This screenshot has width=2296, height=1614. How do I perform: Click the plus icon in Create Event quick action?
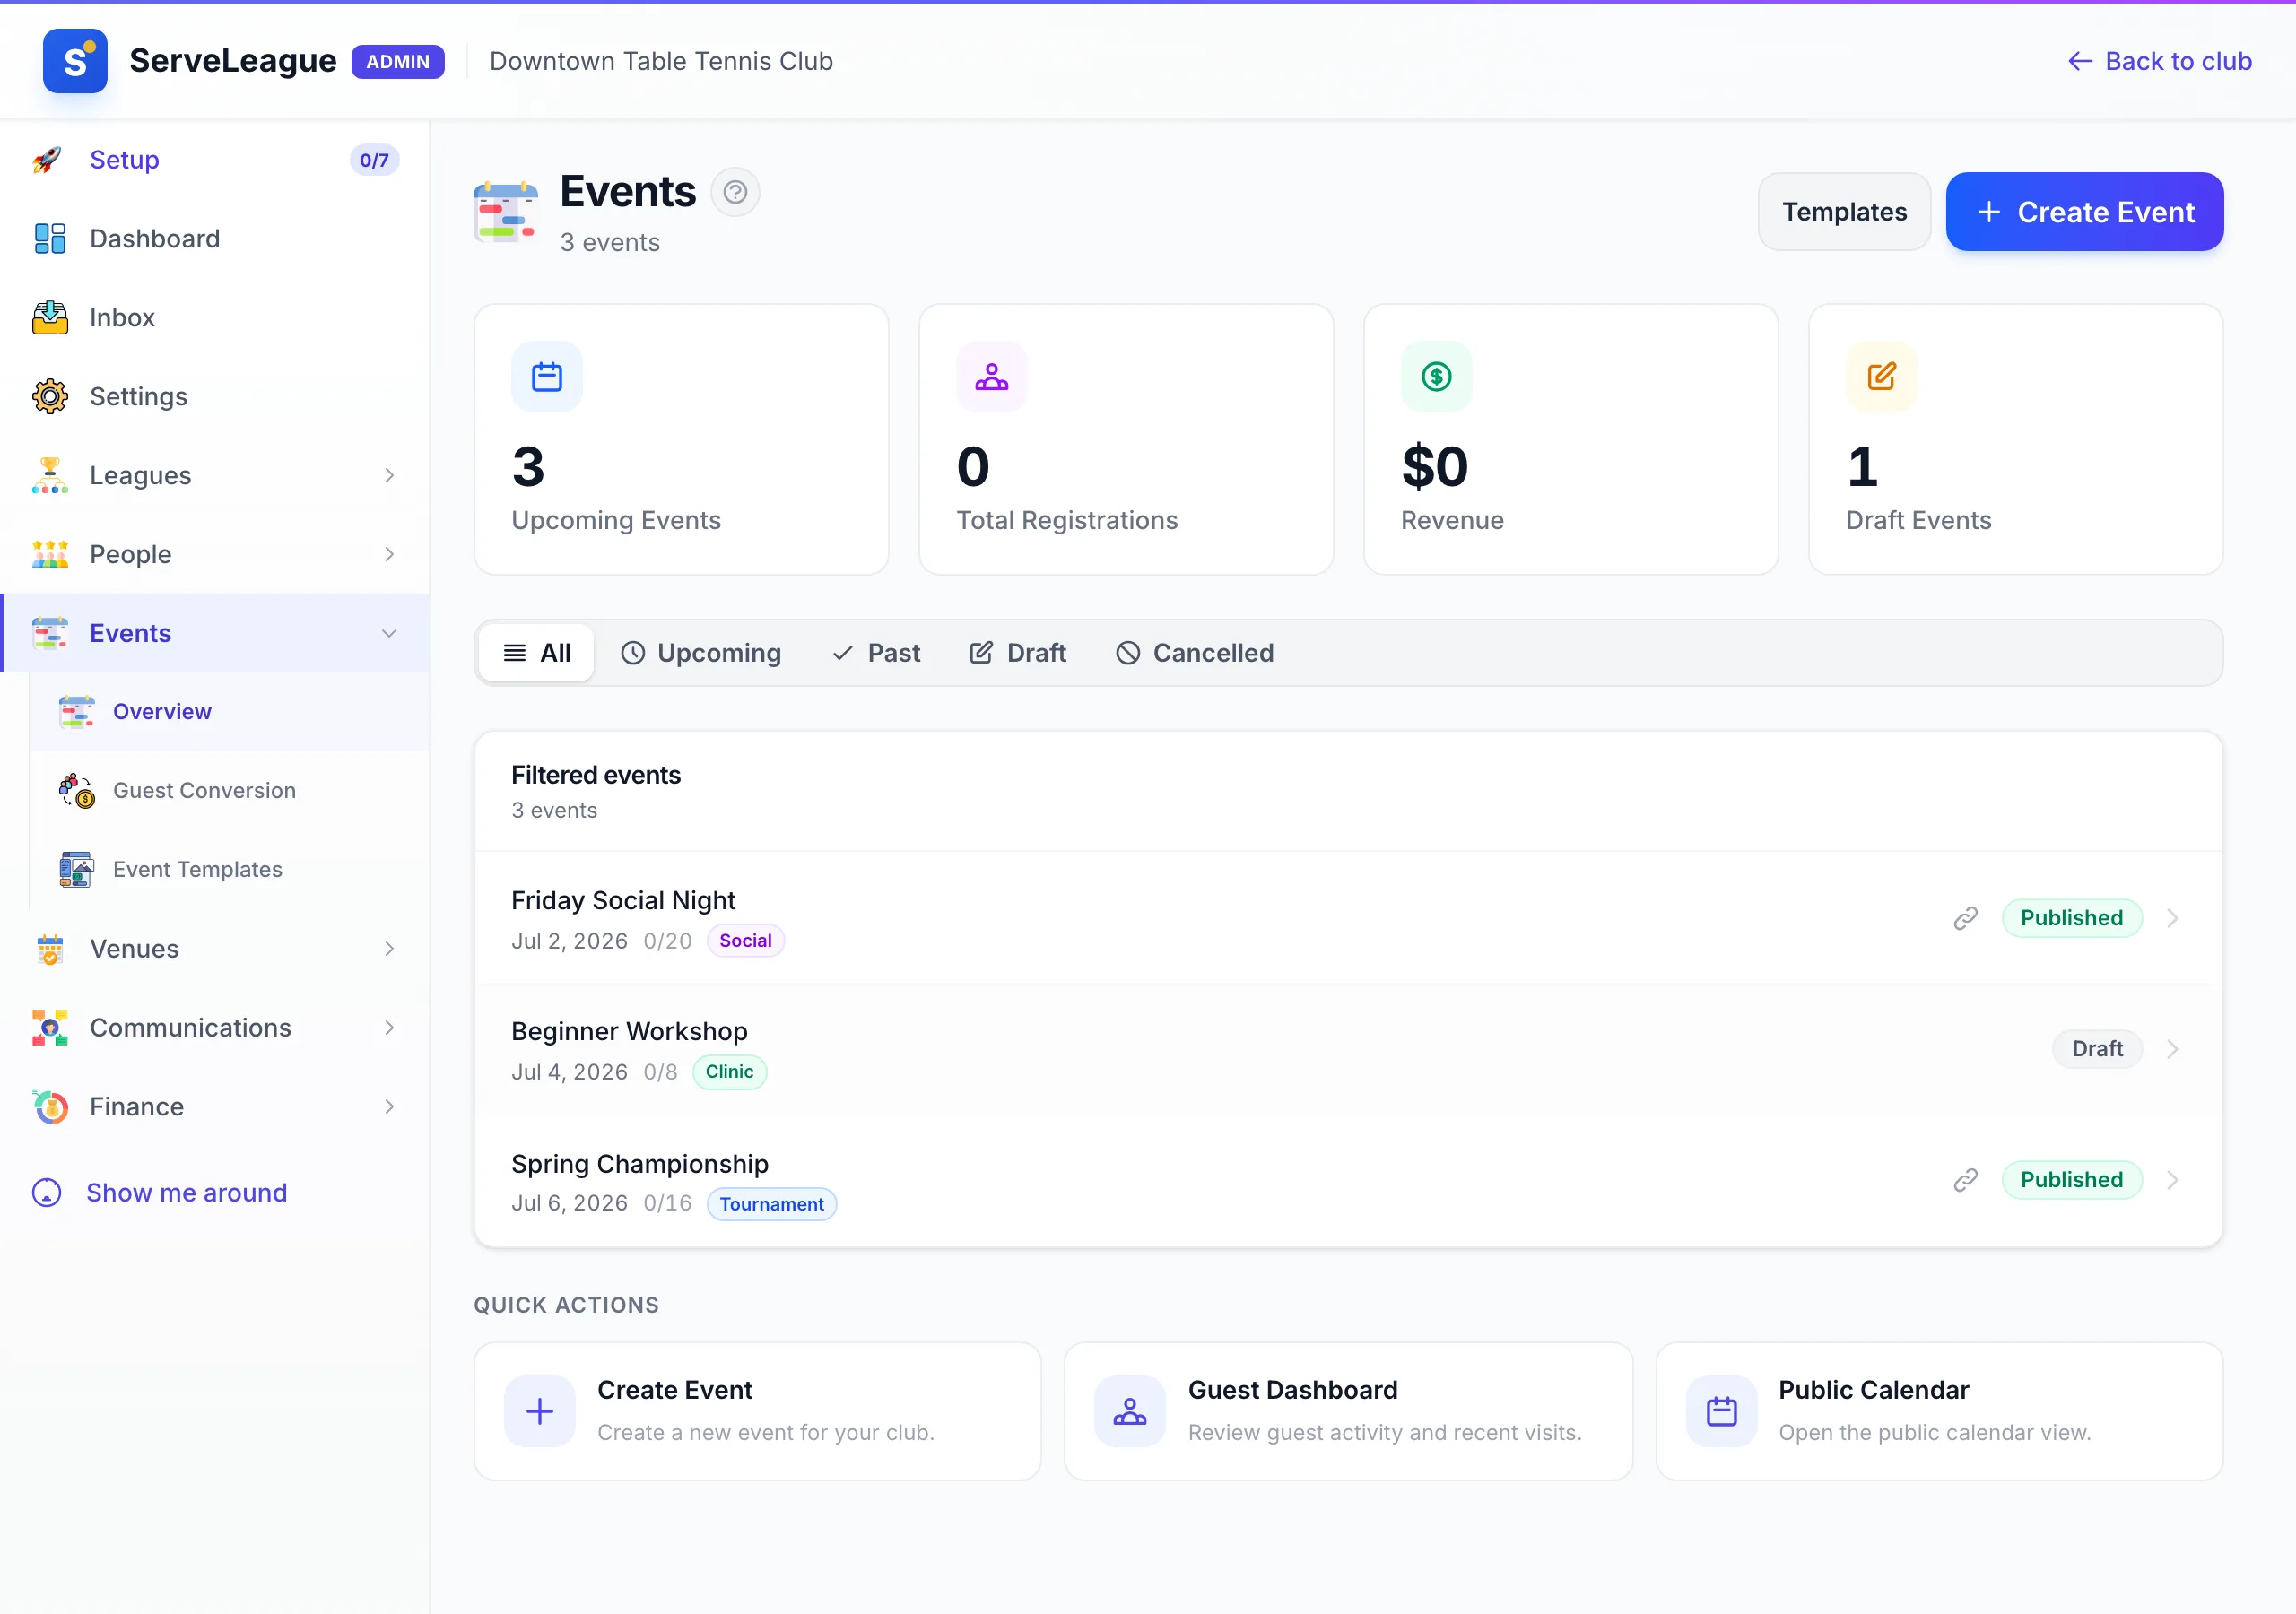coord(540,1411)
